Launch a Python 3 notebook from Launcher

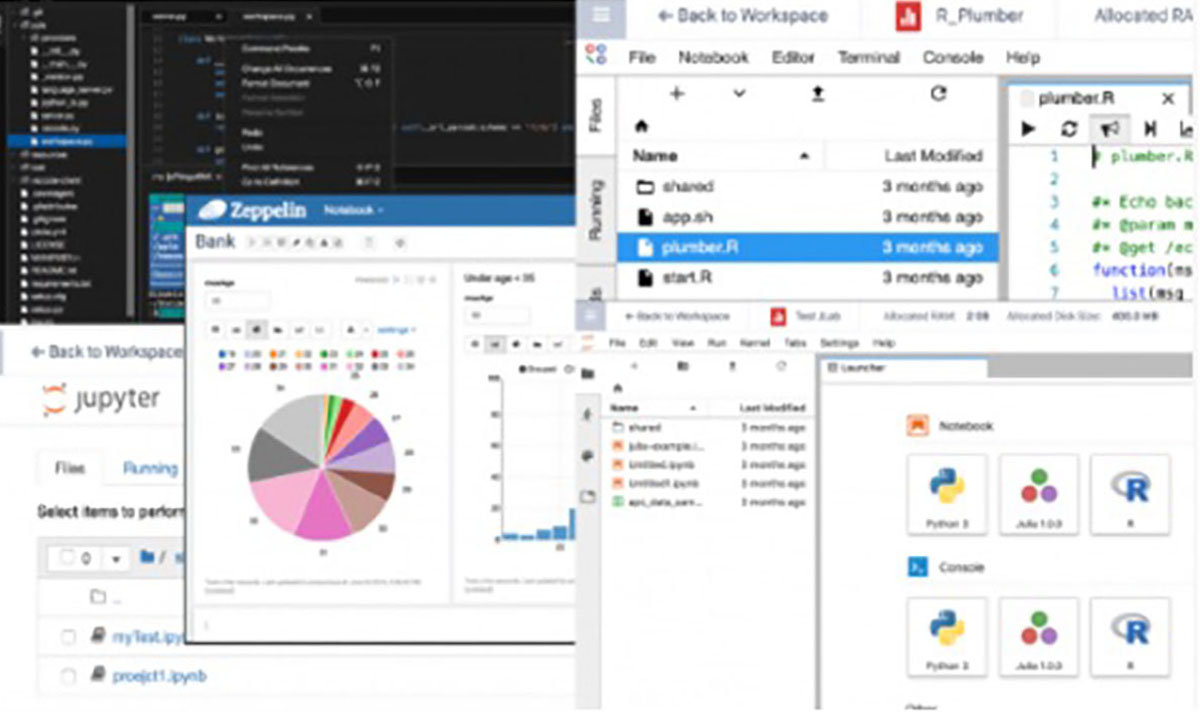945,493
